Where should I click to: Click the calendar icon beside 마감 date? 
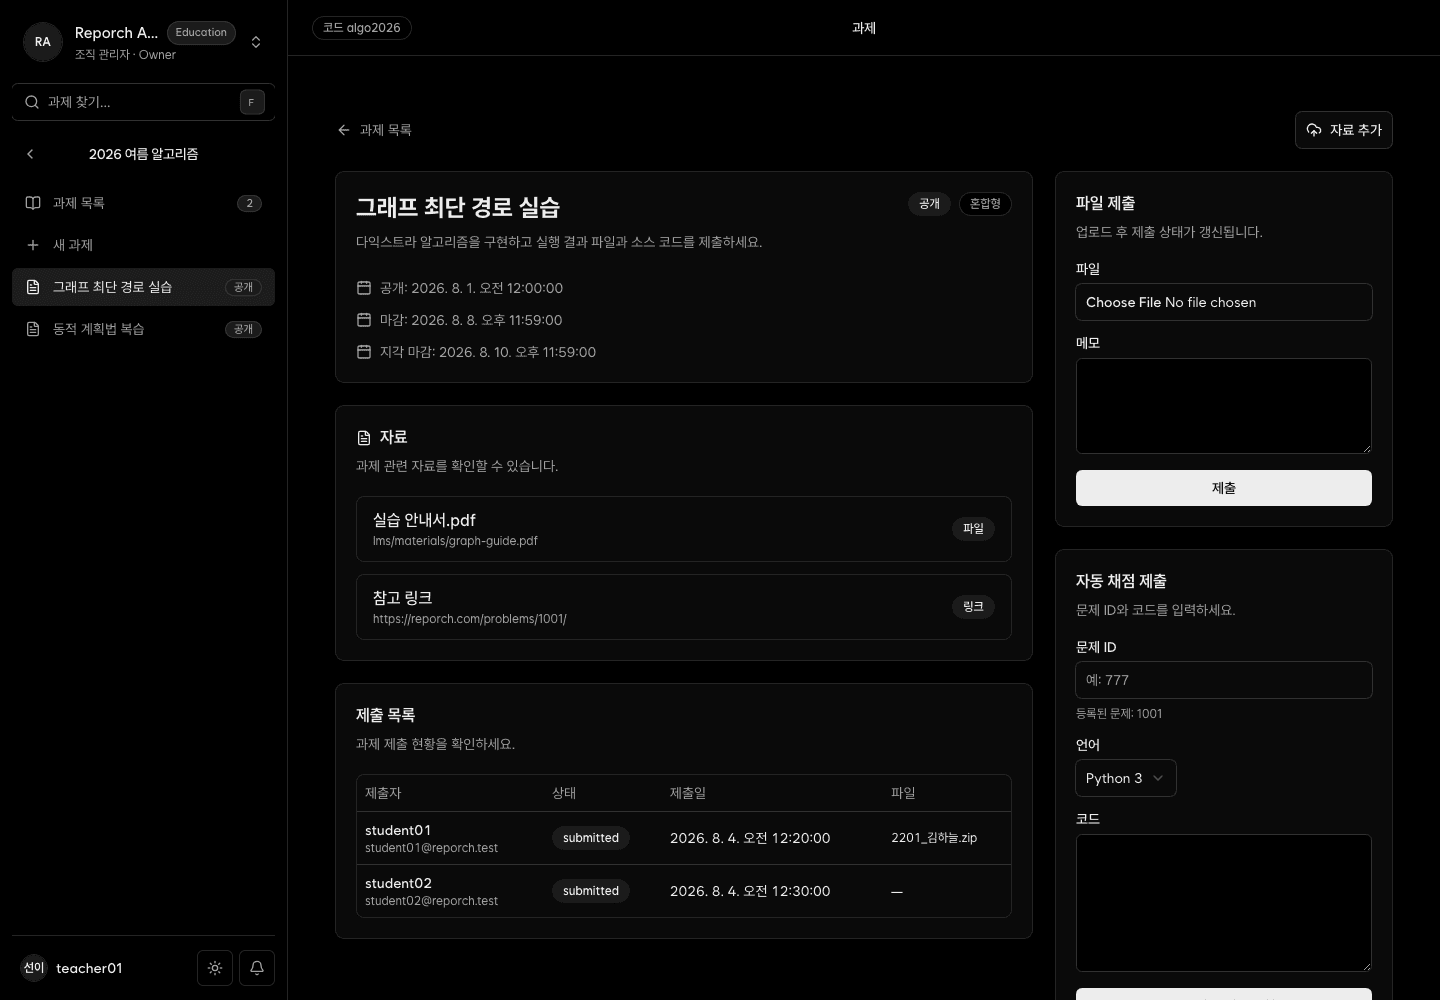364,320
